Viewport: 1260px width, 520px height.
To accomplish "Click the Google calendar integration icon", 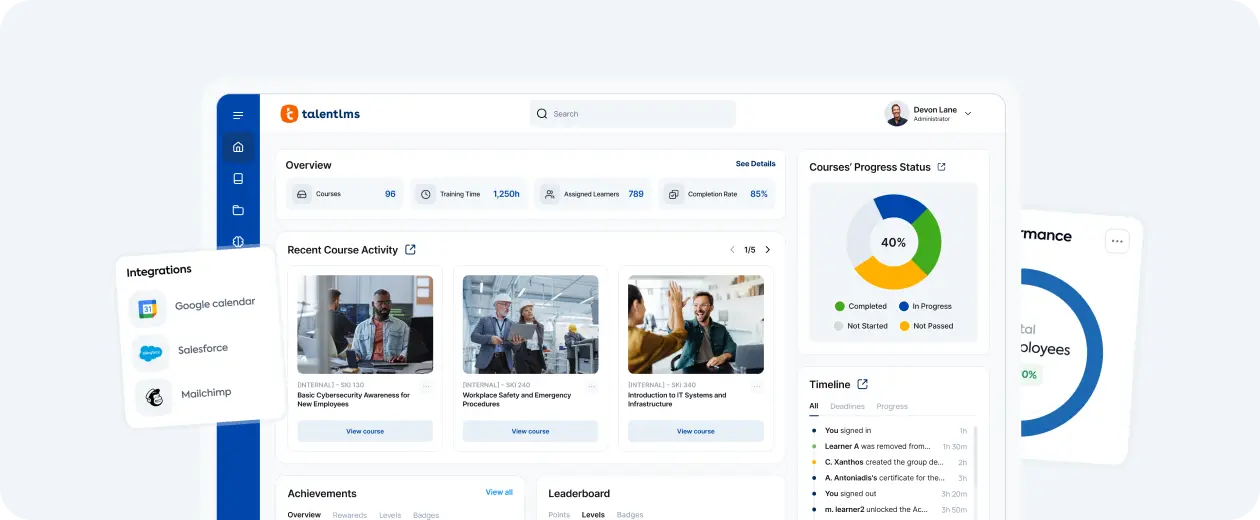I will point(148,309).
